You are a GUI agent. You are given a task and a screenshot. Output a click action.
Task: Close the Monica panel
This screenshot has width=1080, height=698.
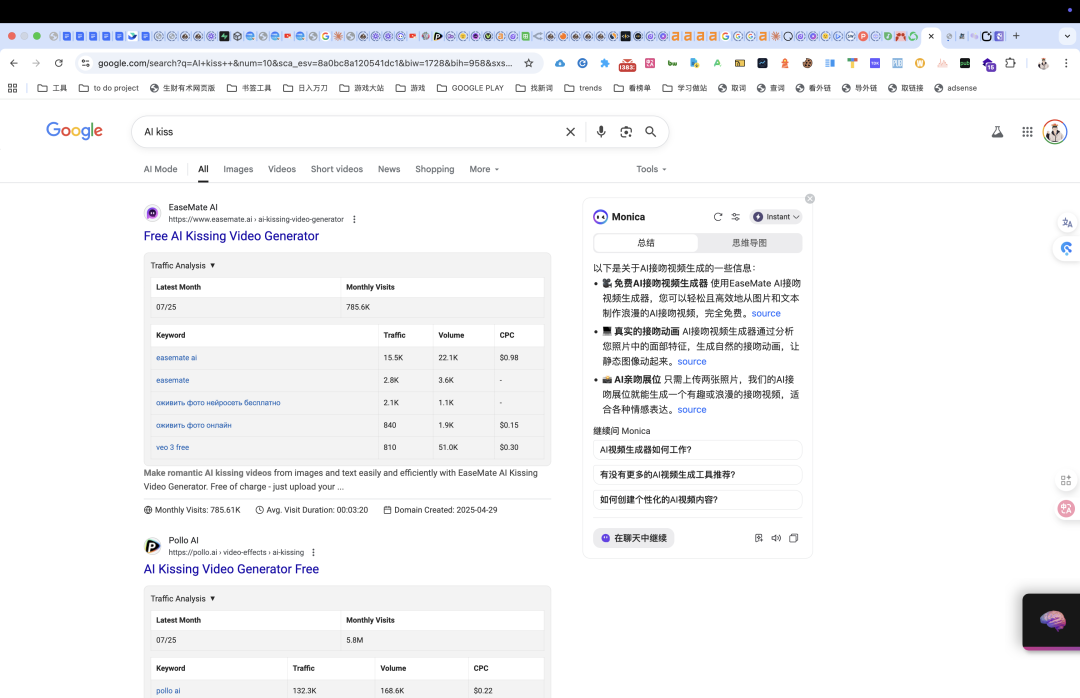[810, 198]
